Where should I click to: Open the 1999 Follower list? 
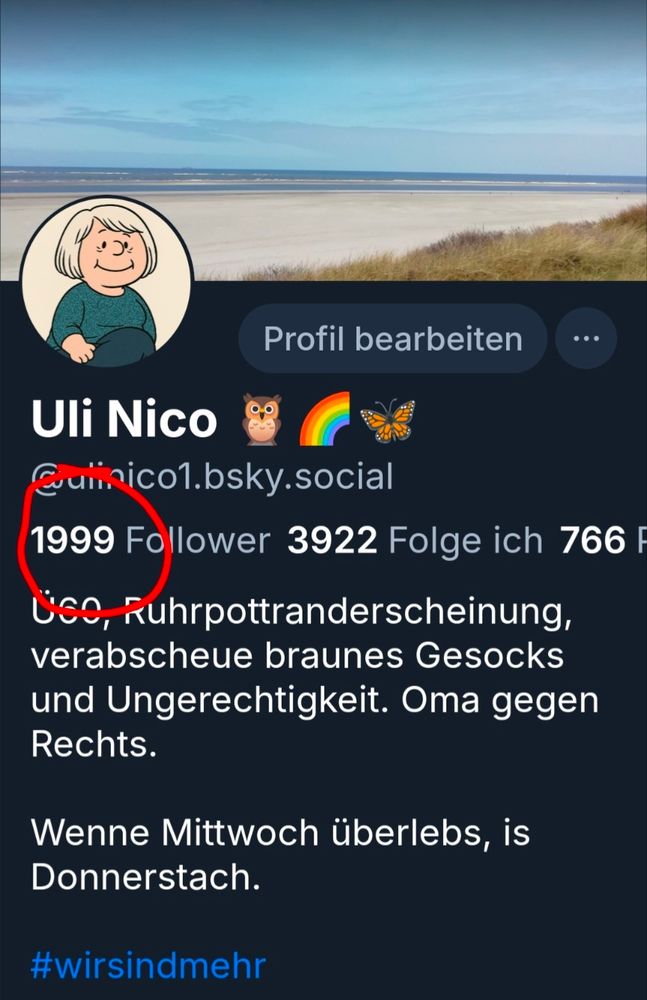151,540
